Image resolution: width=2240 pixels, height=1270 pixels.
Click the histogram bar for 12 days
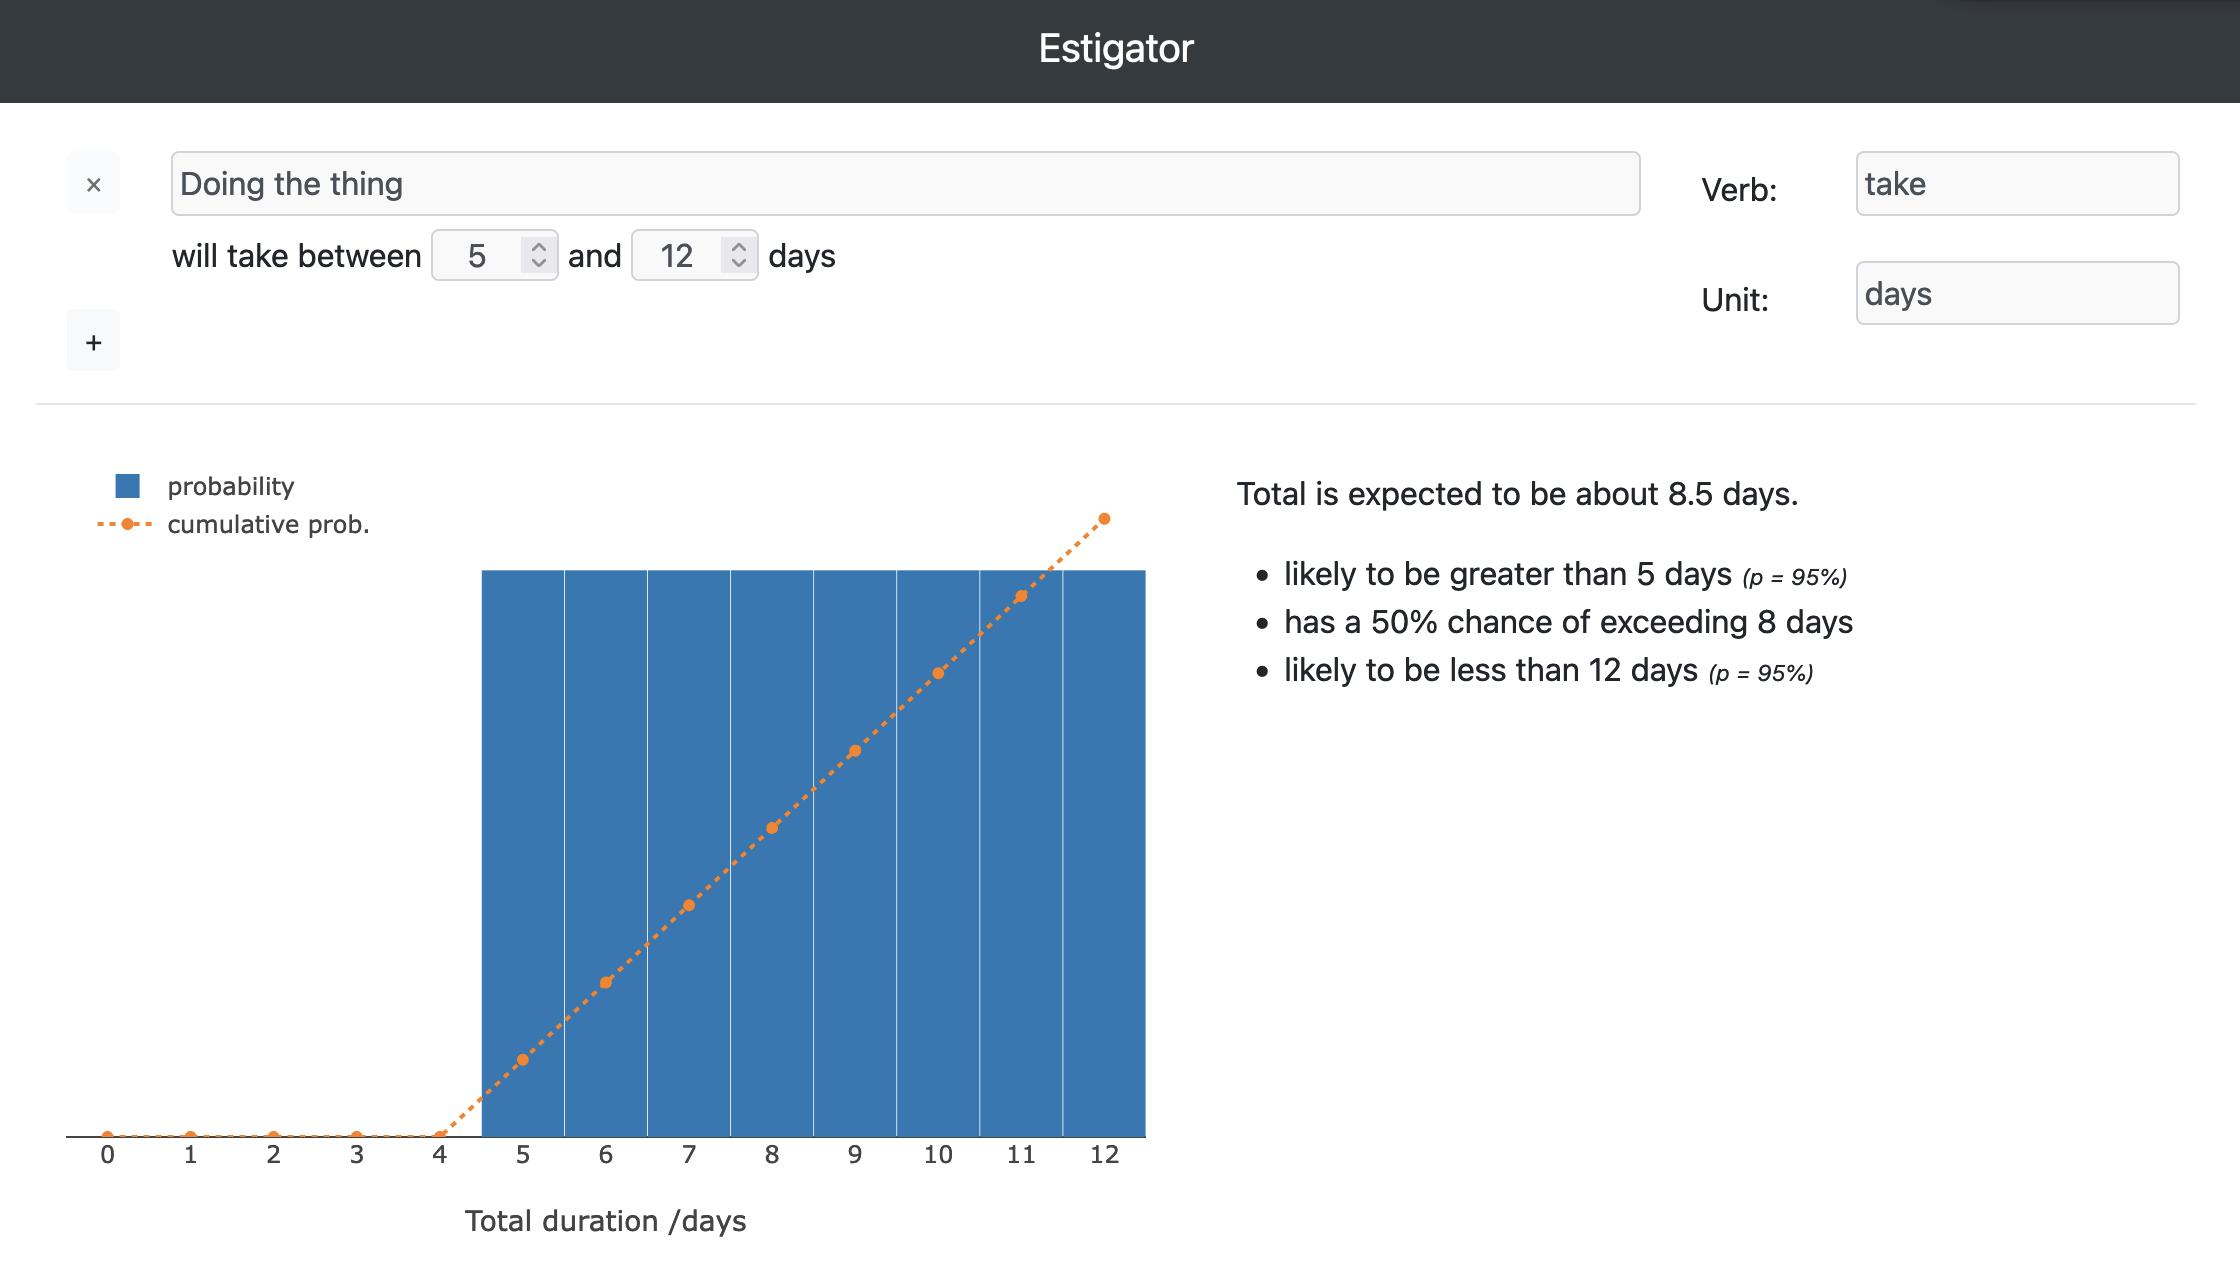click(x=1104, y=850)
